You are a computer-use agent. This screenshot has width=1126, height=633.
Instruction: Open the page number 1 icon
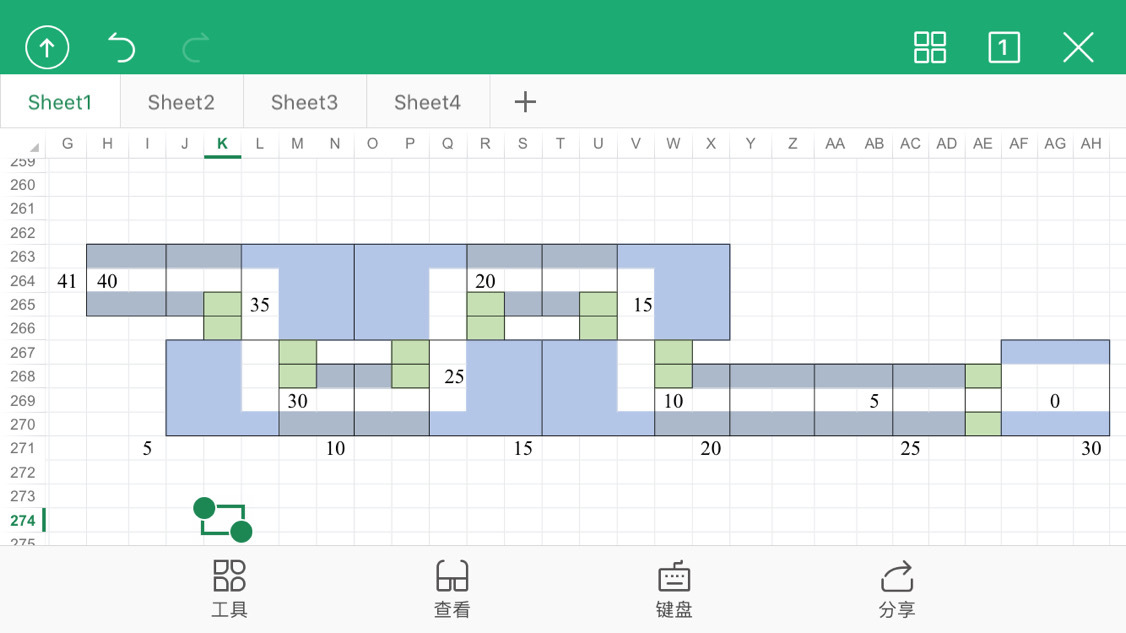[x=1004, y=47]
